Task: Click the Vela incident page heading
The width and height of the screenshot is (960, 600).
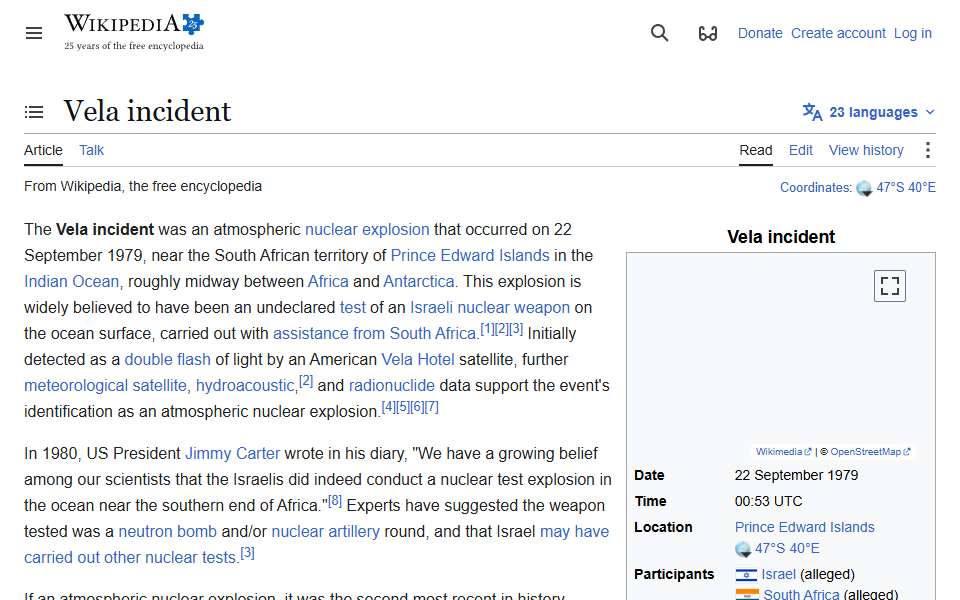Action: click(x=147, y=111)
